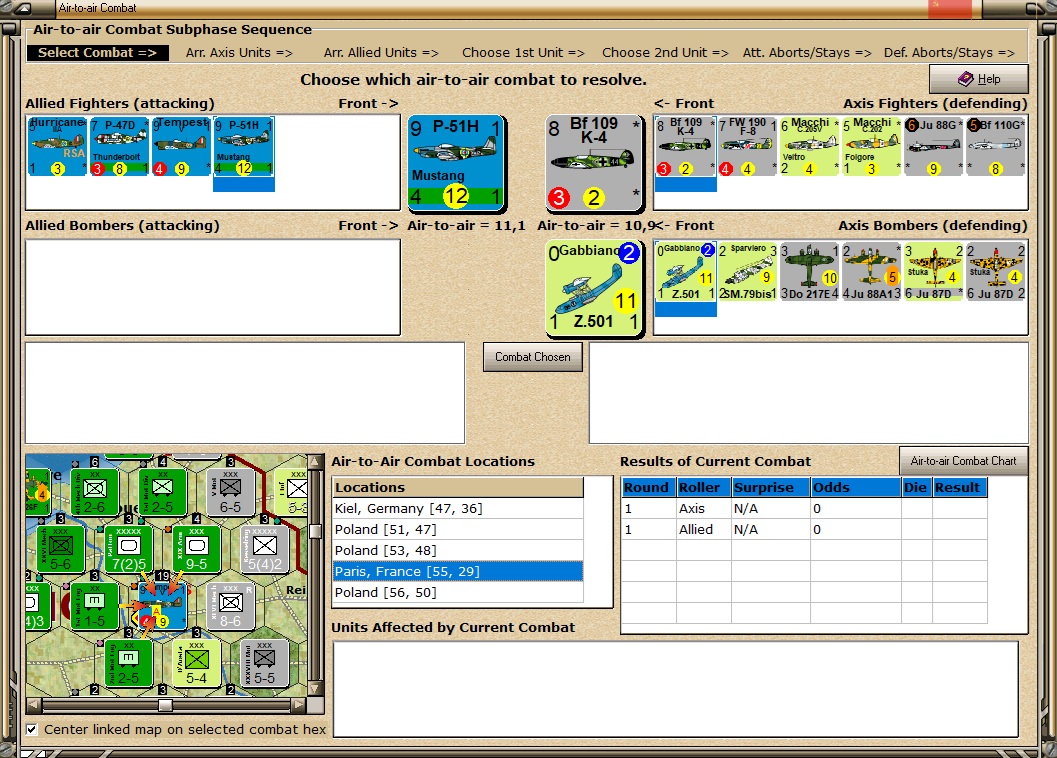Click the Combat Chosen button
Screen dimensions: 1057x758
click(x=533, y=357)
